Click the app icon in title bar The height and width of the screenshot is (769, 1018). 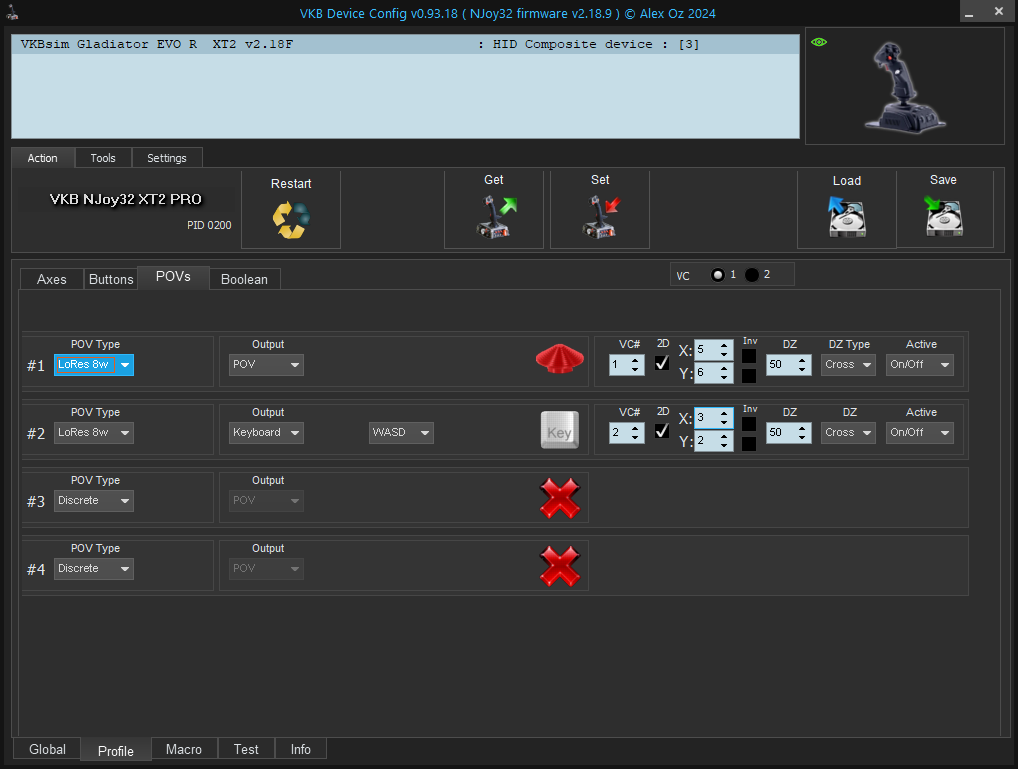point(12,12)
